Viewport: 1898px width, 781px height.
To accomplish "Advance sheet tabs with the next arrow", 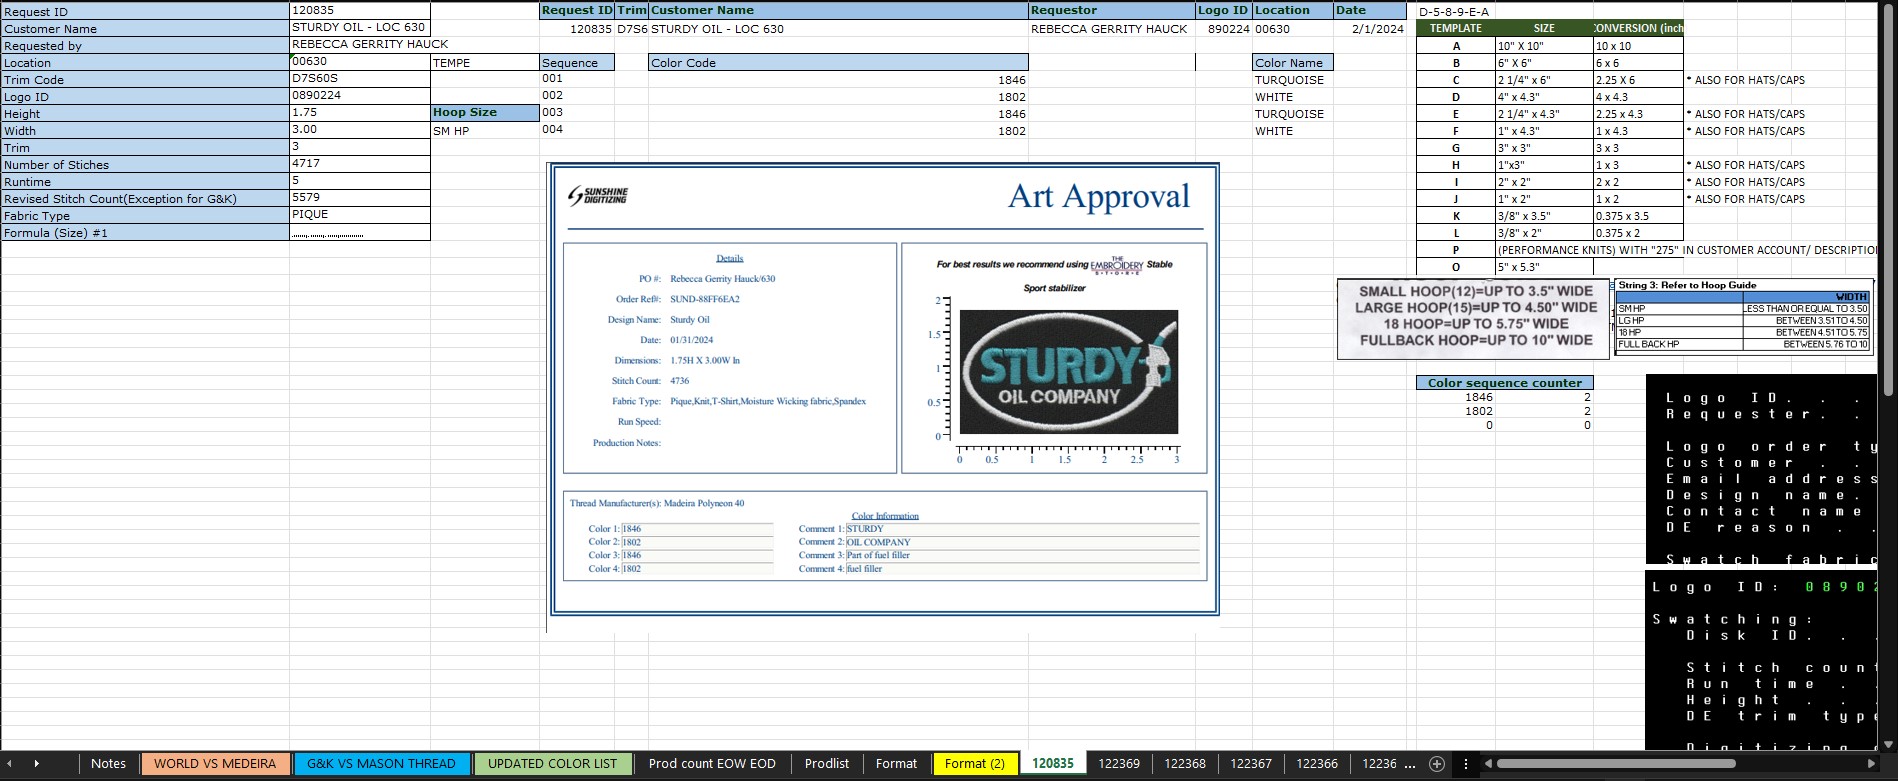I will (37, 764).
